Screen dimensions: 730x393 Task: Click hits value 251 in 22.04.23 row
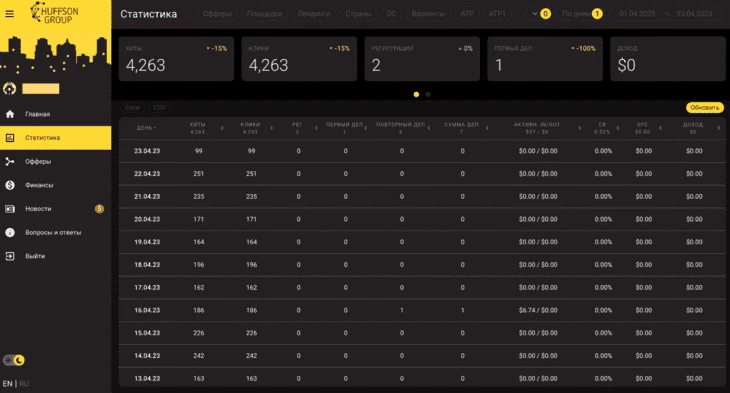pyautogui.click(x=199, y=174)
